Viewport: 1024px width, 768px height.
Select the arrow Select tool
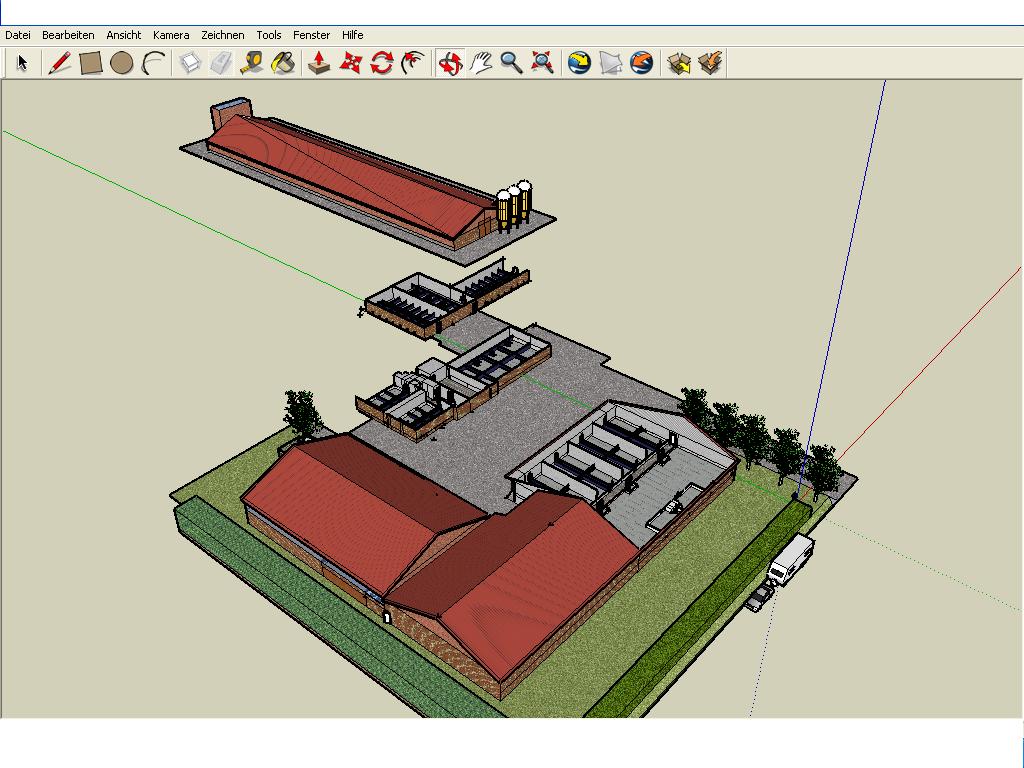click(x=22, y=63)
